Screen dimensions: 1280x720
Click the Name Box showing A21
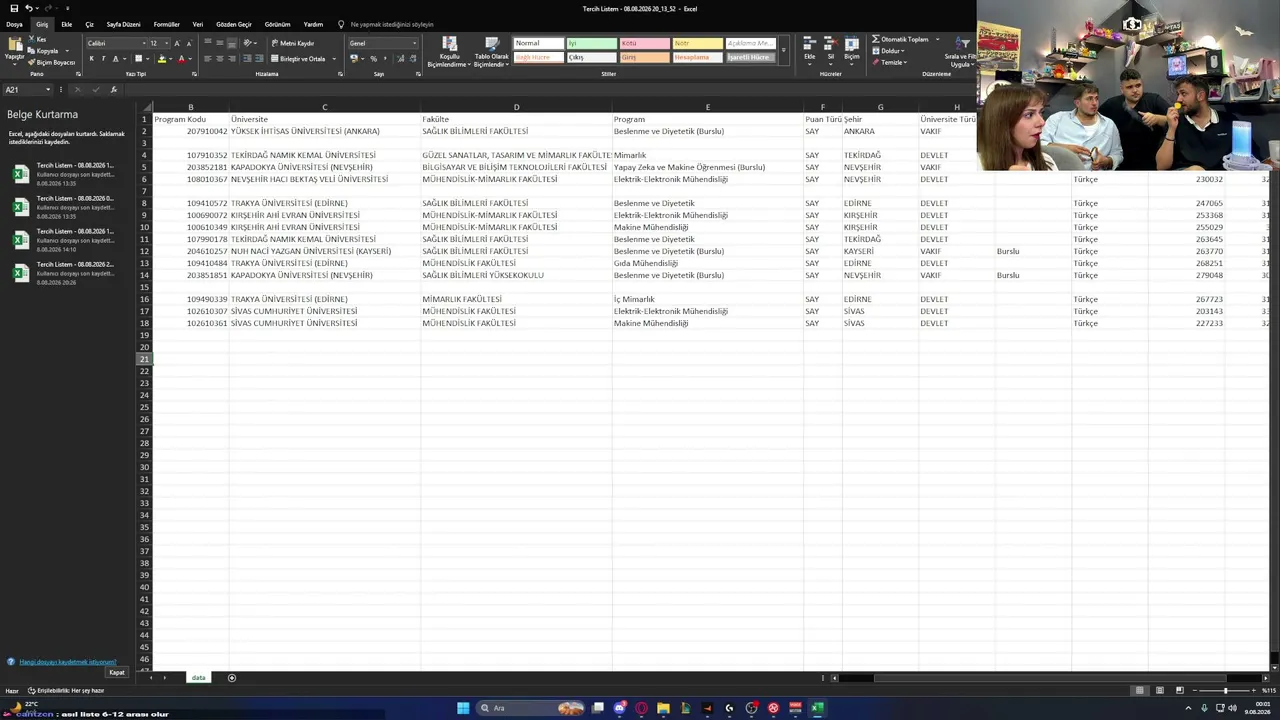28,89
